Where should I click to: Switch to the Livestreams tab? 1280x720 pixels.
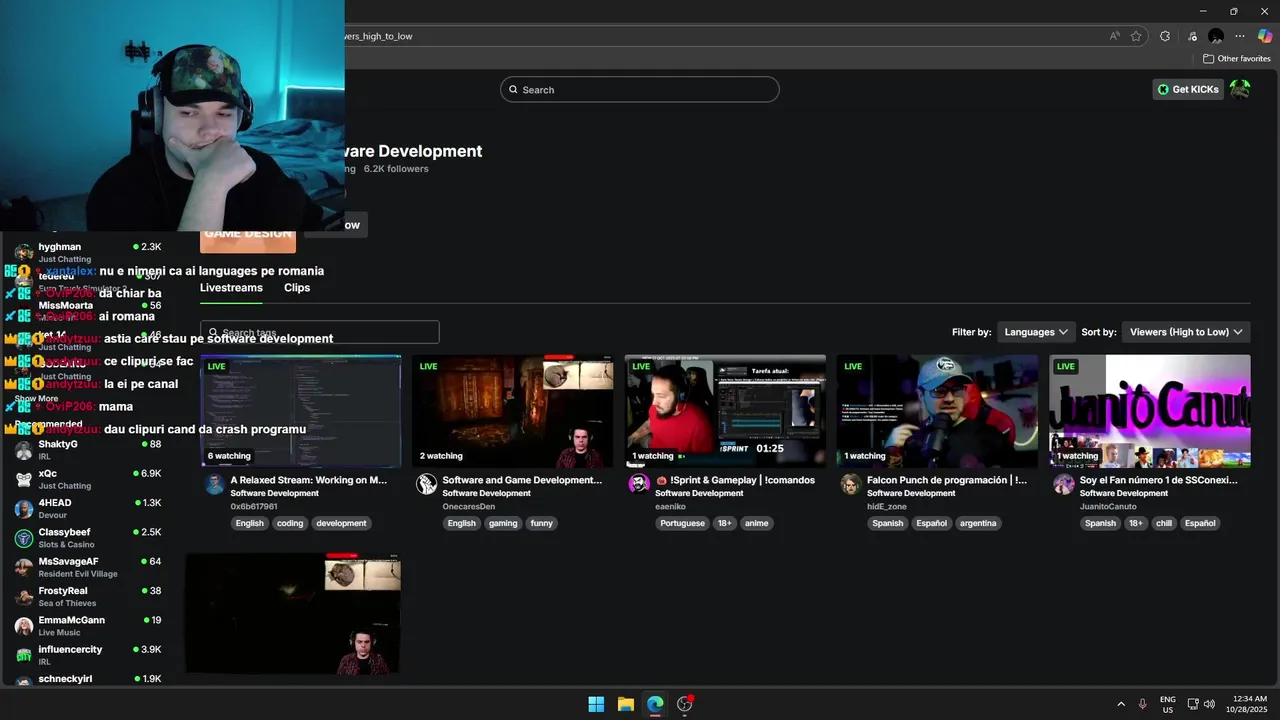tap(231, 288)
